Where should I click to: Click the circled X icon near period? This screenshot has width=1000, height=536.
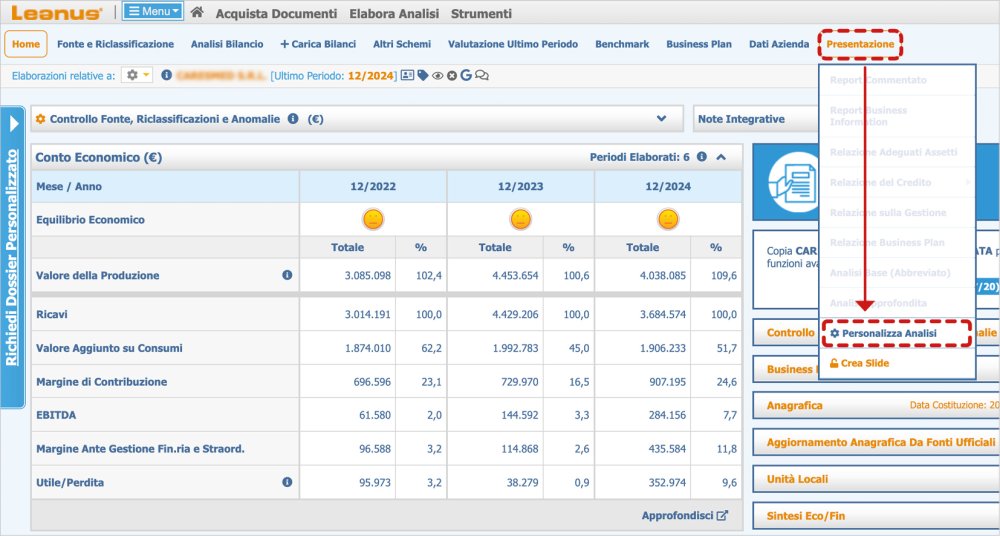452,75
